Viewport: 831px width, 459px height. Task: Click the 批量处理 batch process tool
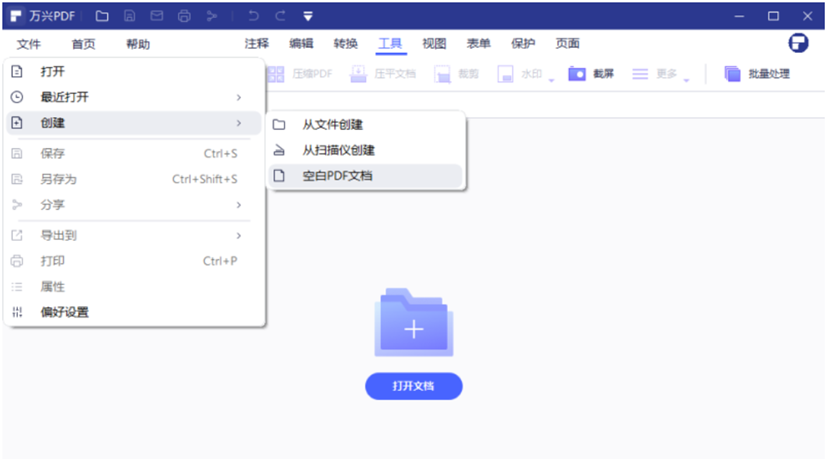[x=757, y=74]
